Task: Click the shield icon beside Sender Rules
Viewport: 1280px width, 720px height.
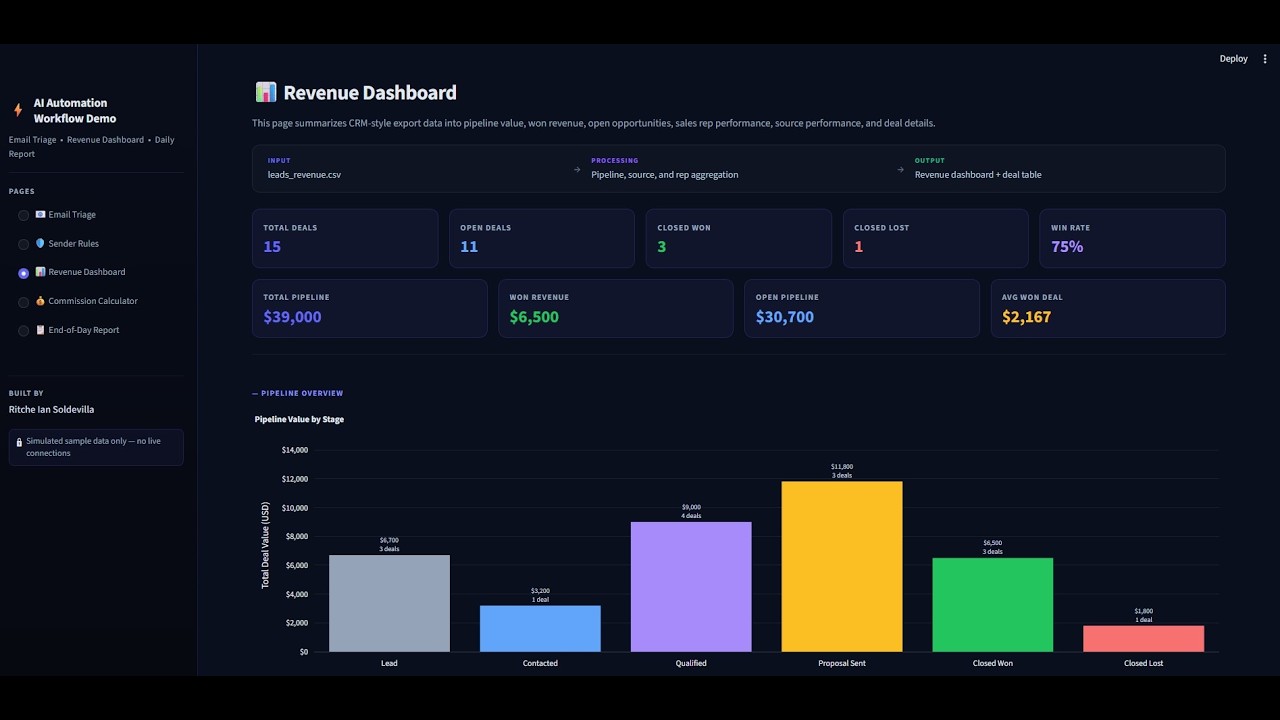Action: [x=40, y=243]
